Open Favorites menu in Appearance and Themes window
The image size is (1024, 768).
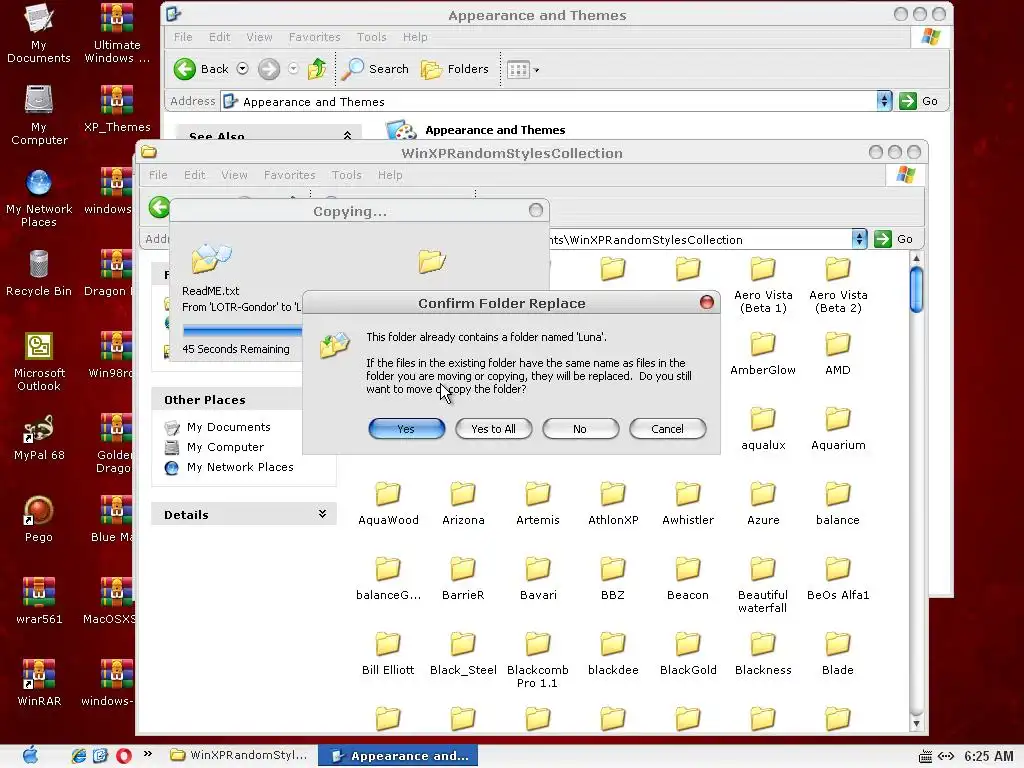click(314, 37)
